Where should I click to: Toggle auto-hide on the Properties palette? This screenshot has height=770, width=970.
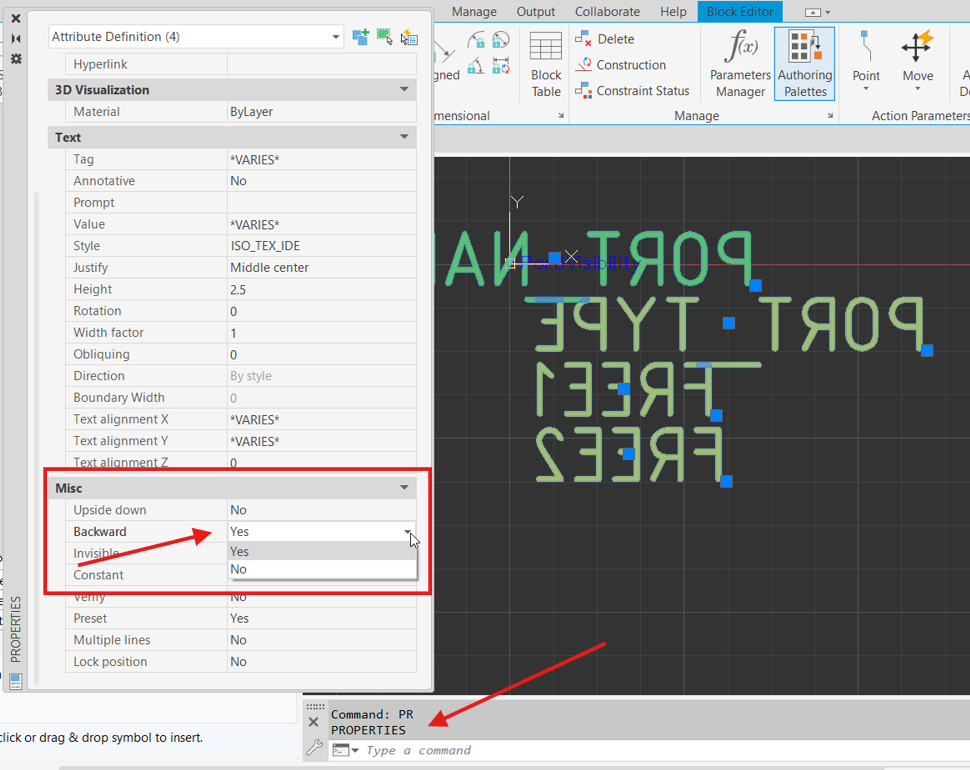coord(16,38)
